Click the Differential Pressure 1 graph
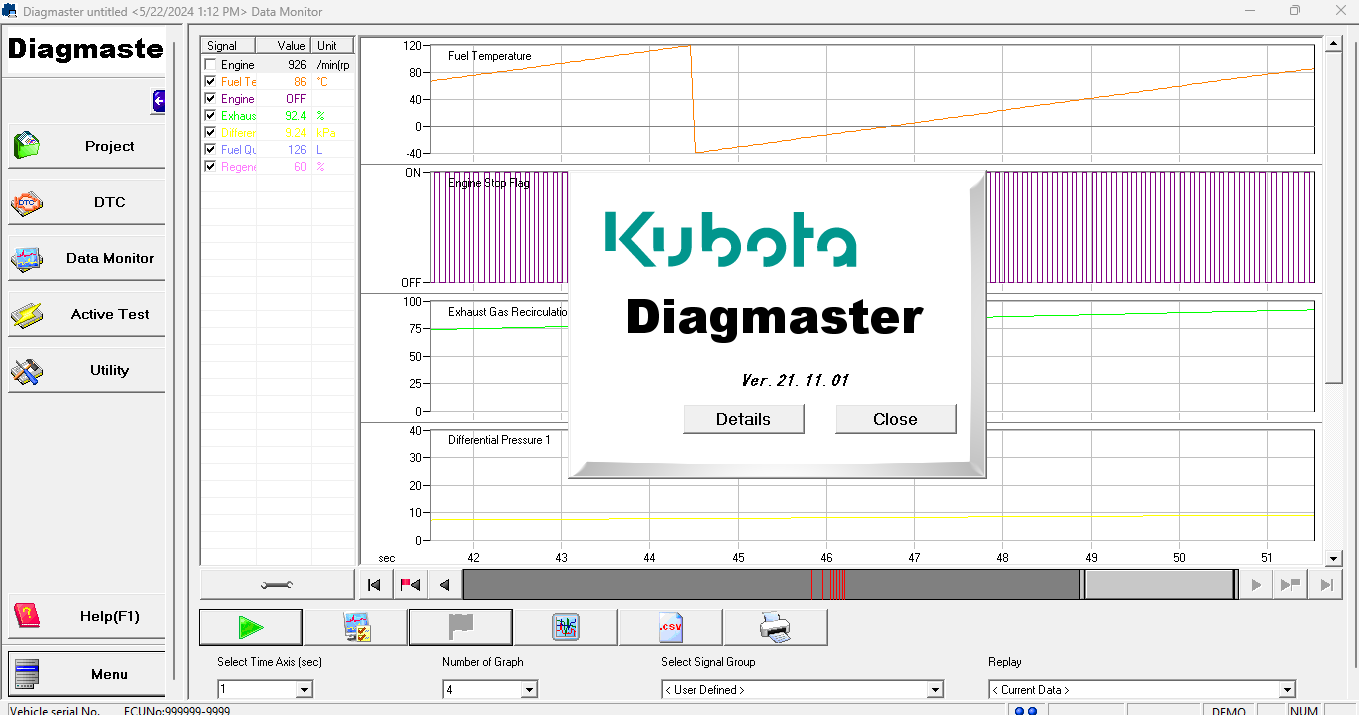Viewport: 1359px width, 715px height. [x=871, y=485]
